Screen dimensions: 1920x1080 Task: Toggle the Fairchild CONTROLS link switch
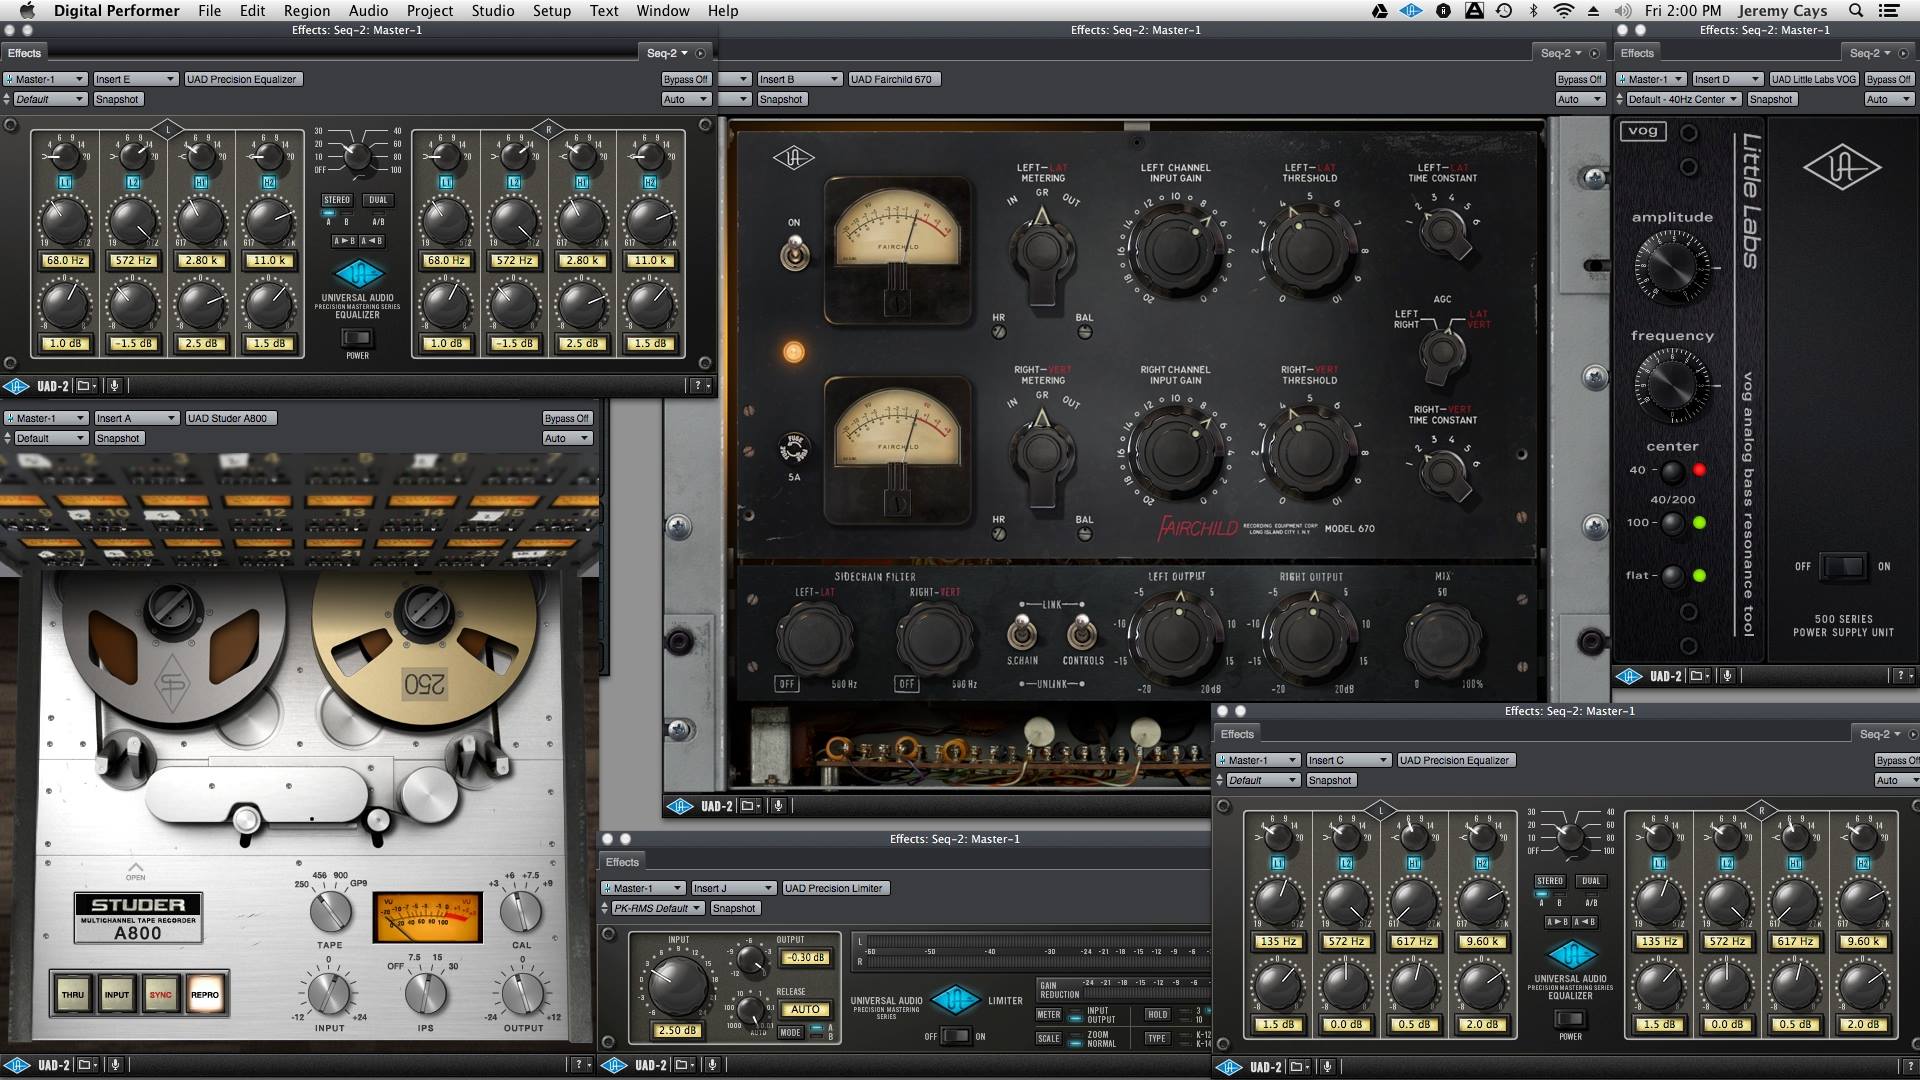[x=1082, y=632]
